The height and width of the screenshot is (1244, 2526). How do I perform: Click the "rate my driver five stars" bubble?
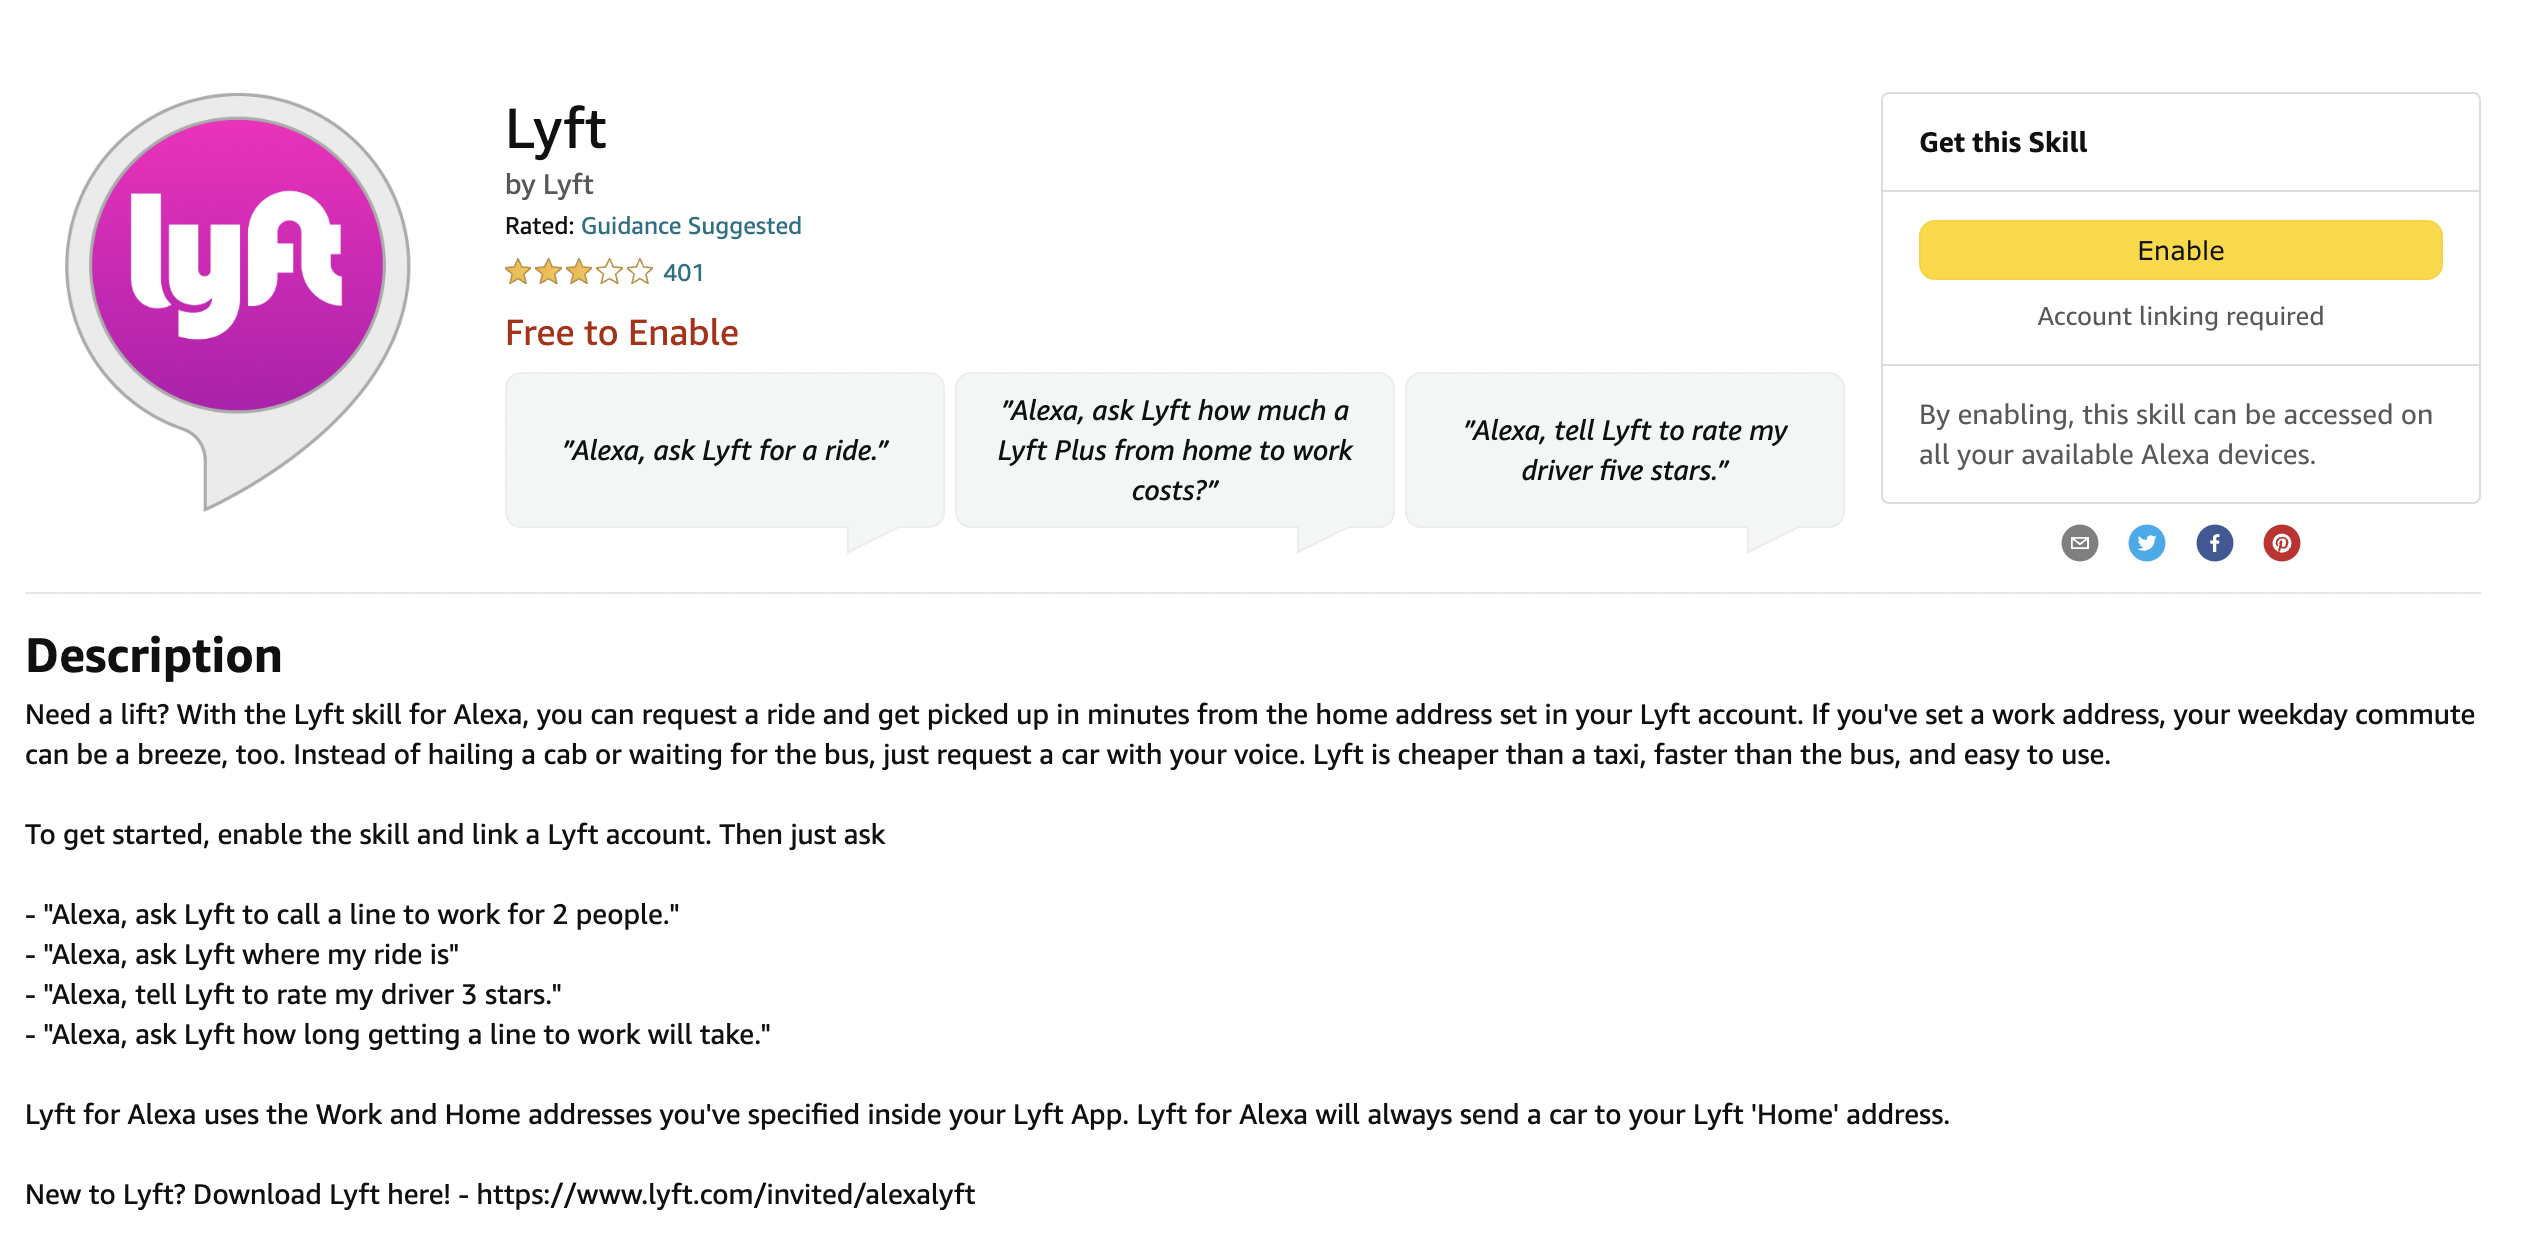coord(1624,450)
